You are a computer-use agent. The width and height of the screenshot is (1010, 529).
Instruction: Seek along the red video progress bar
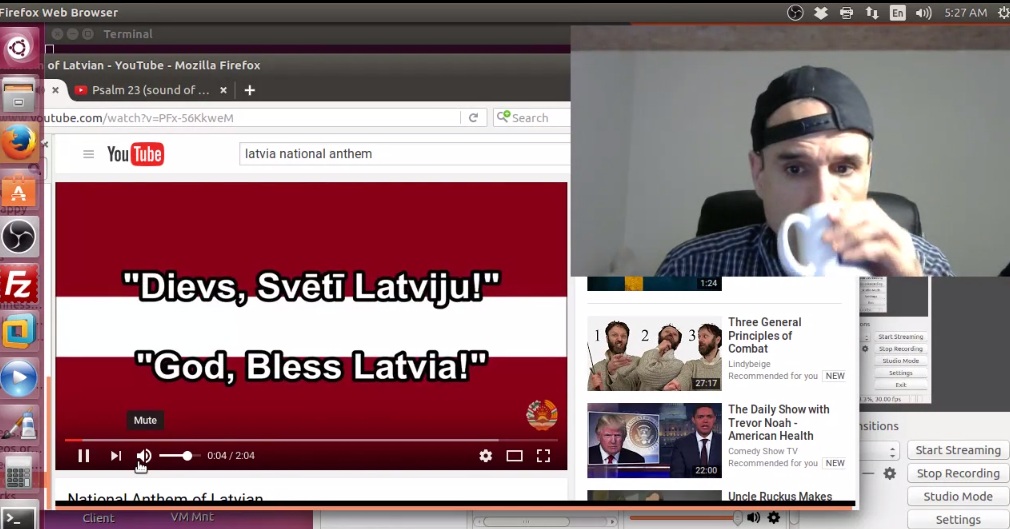coord(311,441)
